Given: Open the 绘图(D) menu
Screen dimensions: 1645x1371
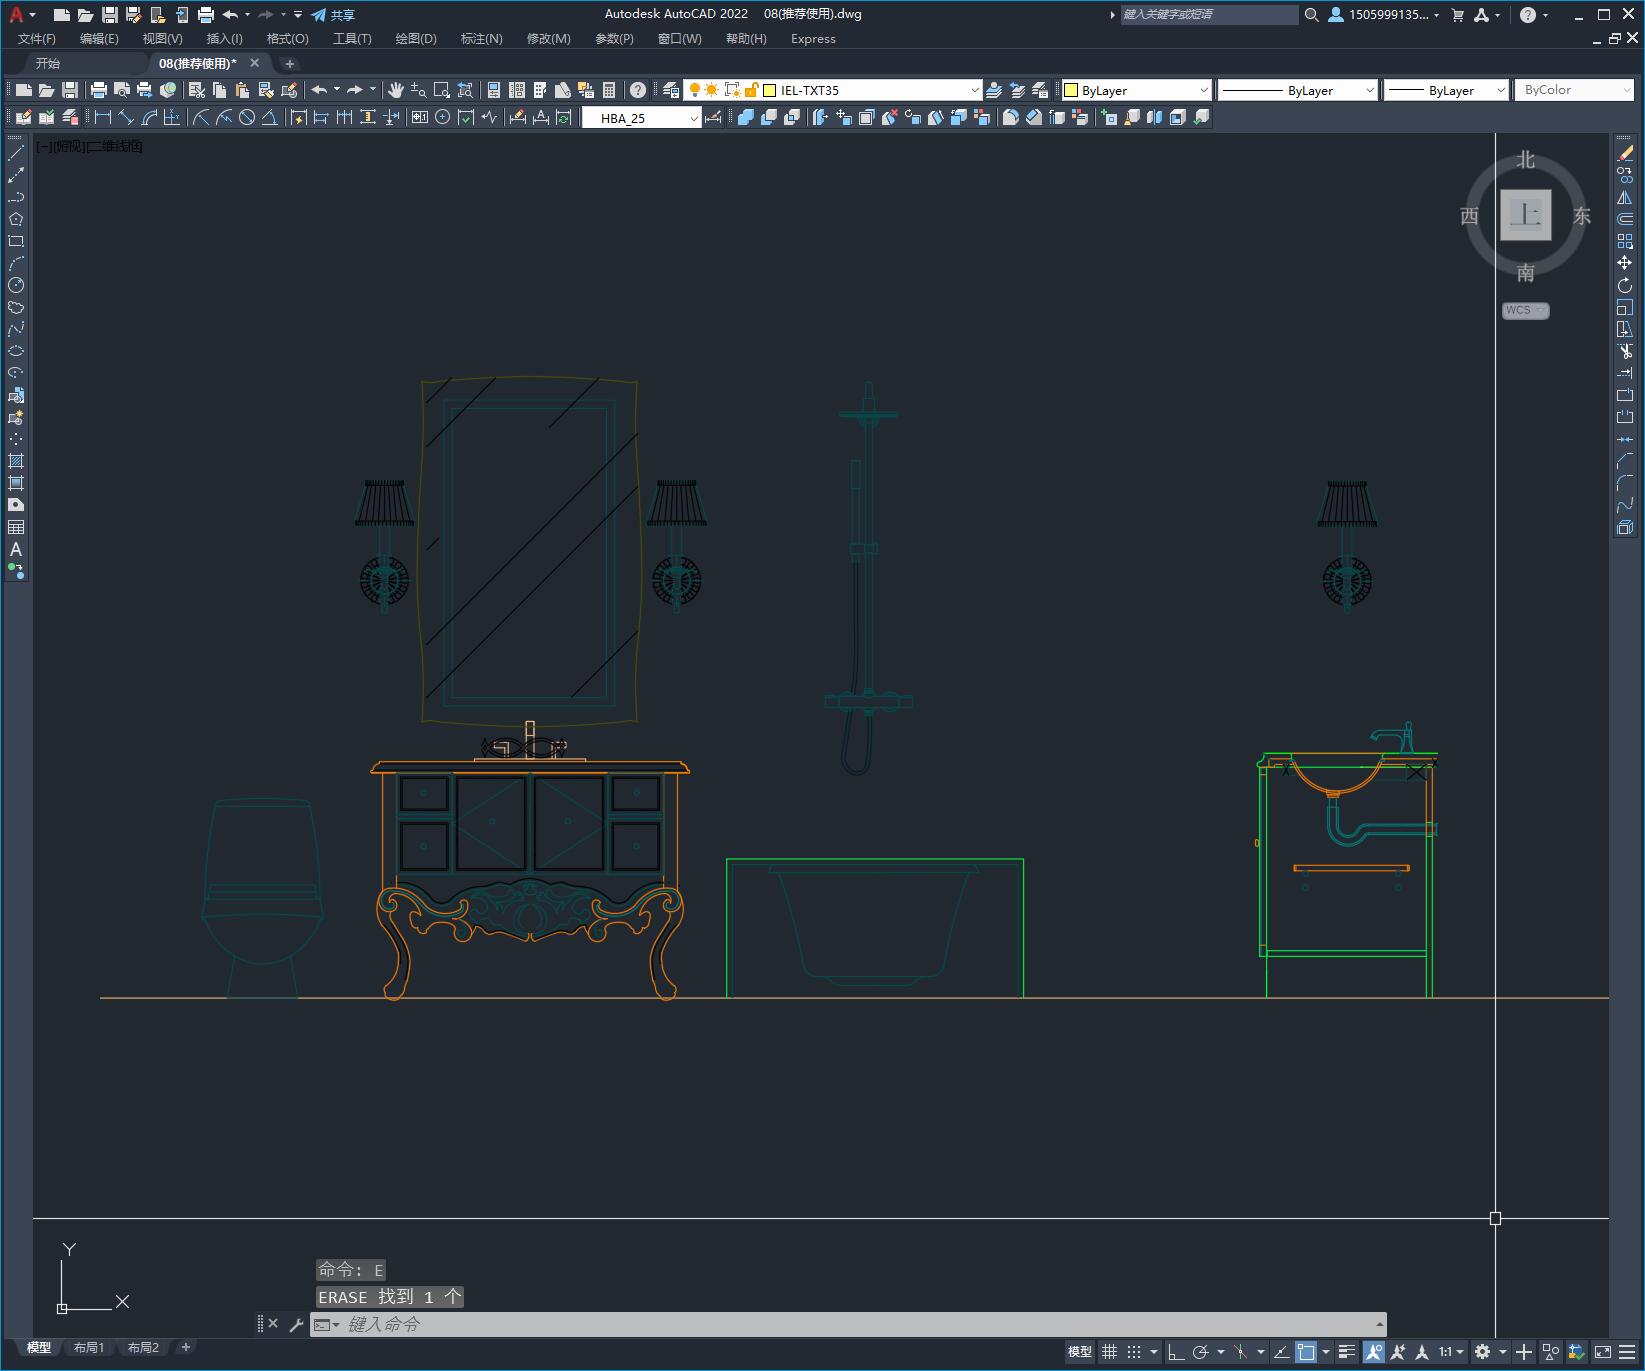Looking at the screenshot, I should click(x=416, y=39).
